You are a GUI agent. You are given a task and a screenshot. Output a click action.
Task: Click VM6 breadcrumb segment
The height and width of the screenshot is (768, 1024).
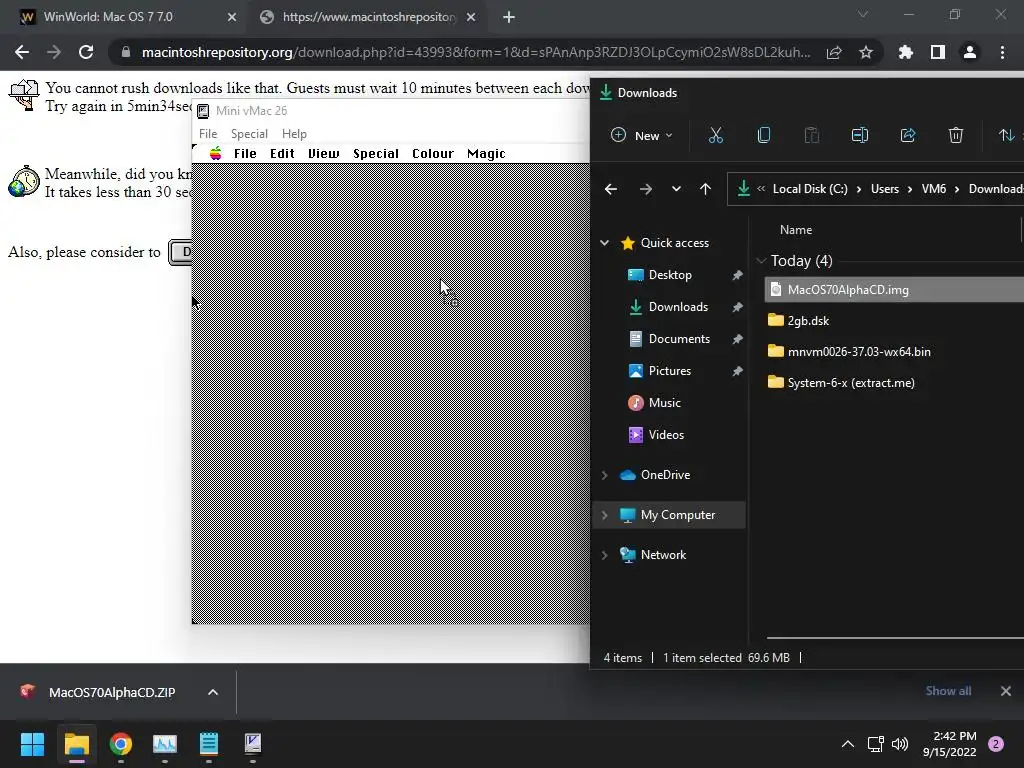tap(933, 189)
